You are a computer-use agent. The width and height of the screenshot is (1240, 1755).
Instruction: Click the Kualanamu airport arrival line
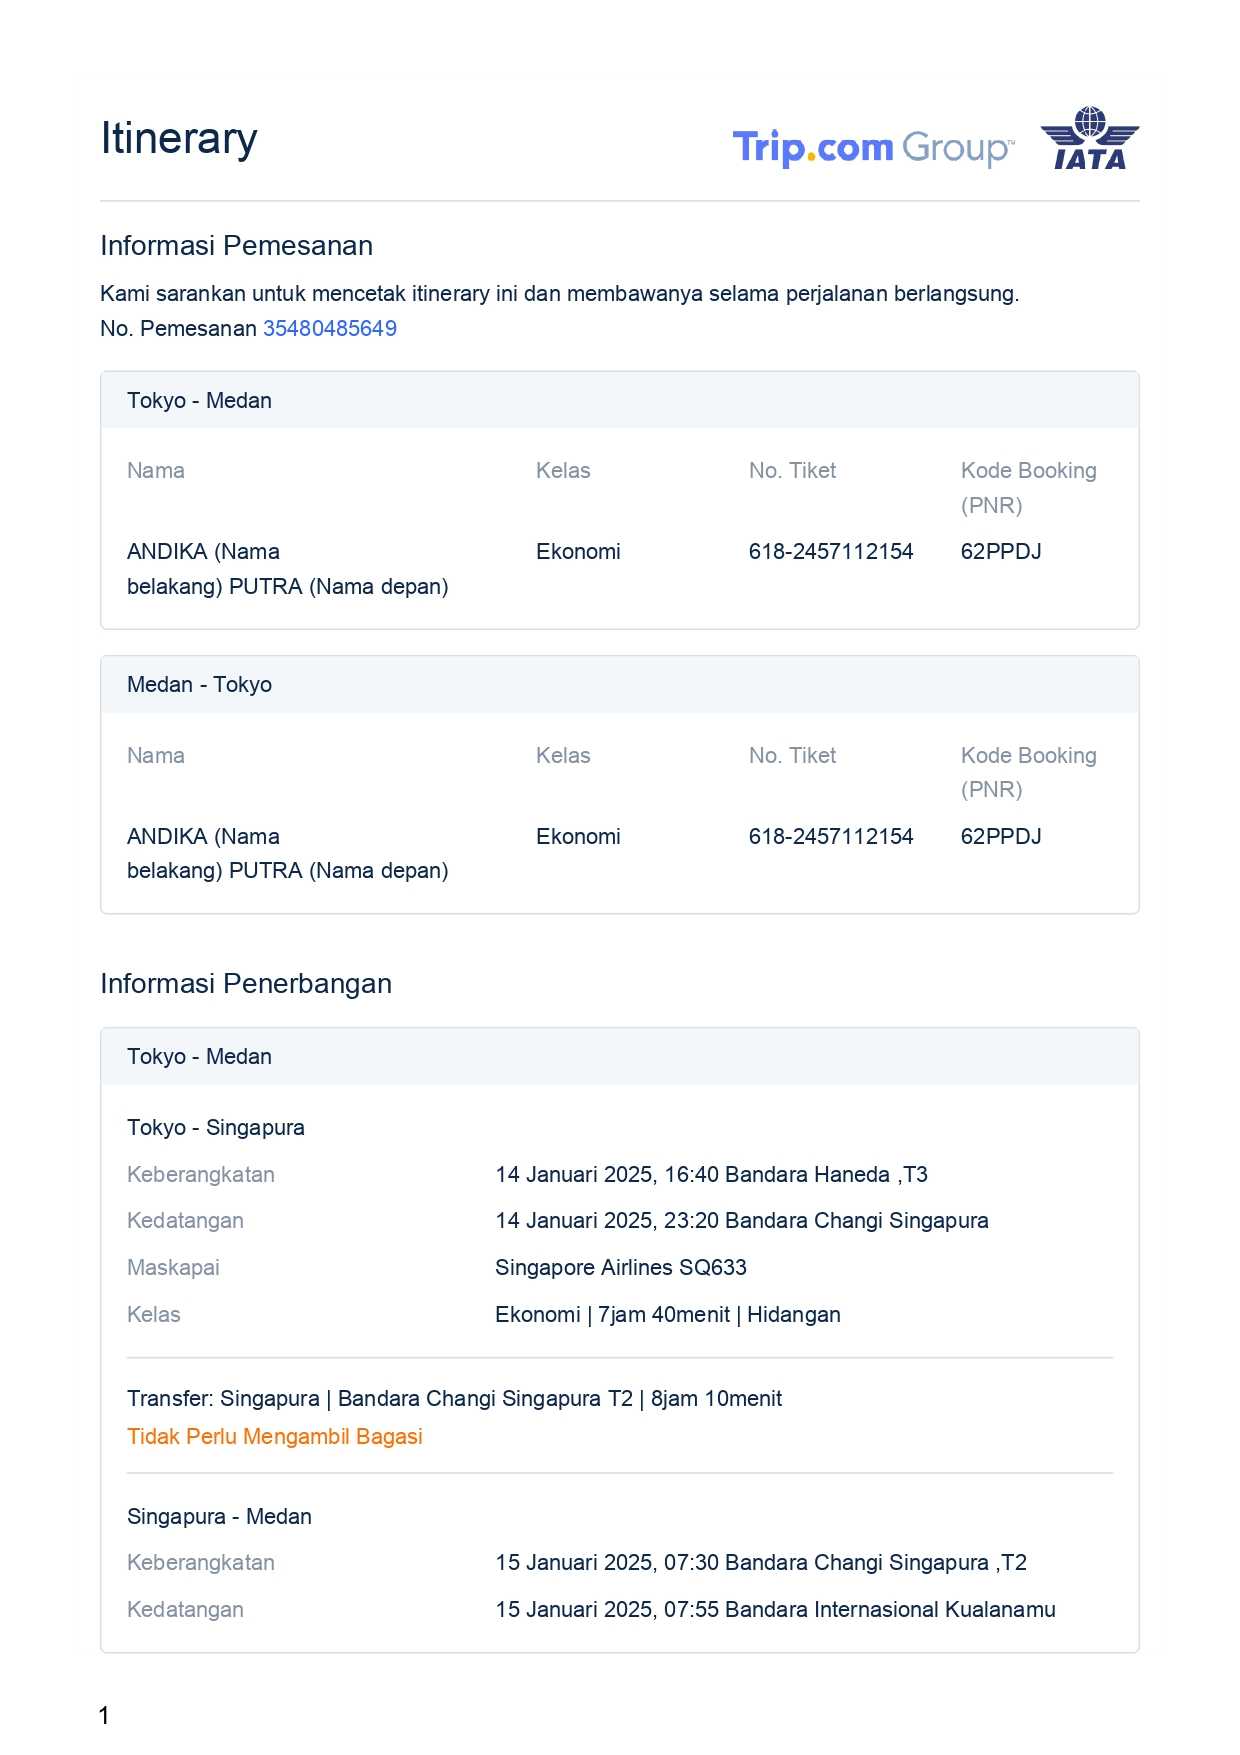[x=775, y=1609]
